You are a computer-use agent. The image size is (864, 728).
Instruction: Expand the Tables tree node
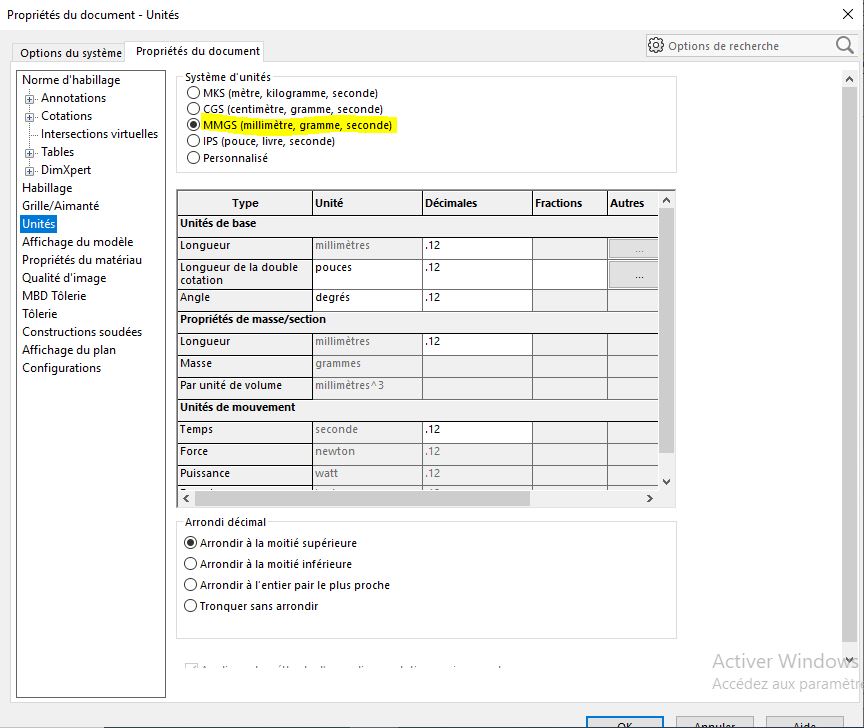point(29,153)
